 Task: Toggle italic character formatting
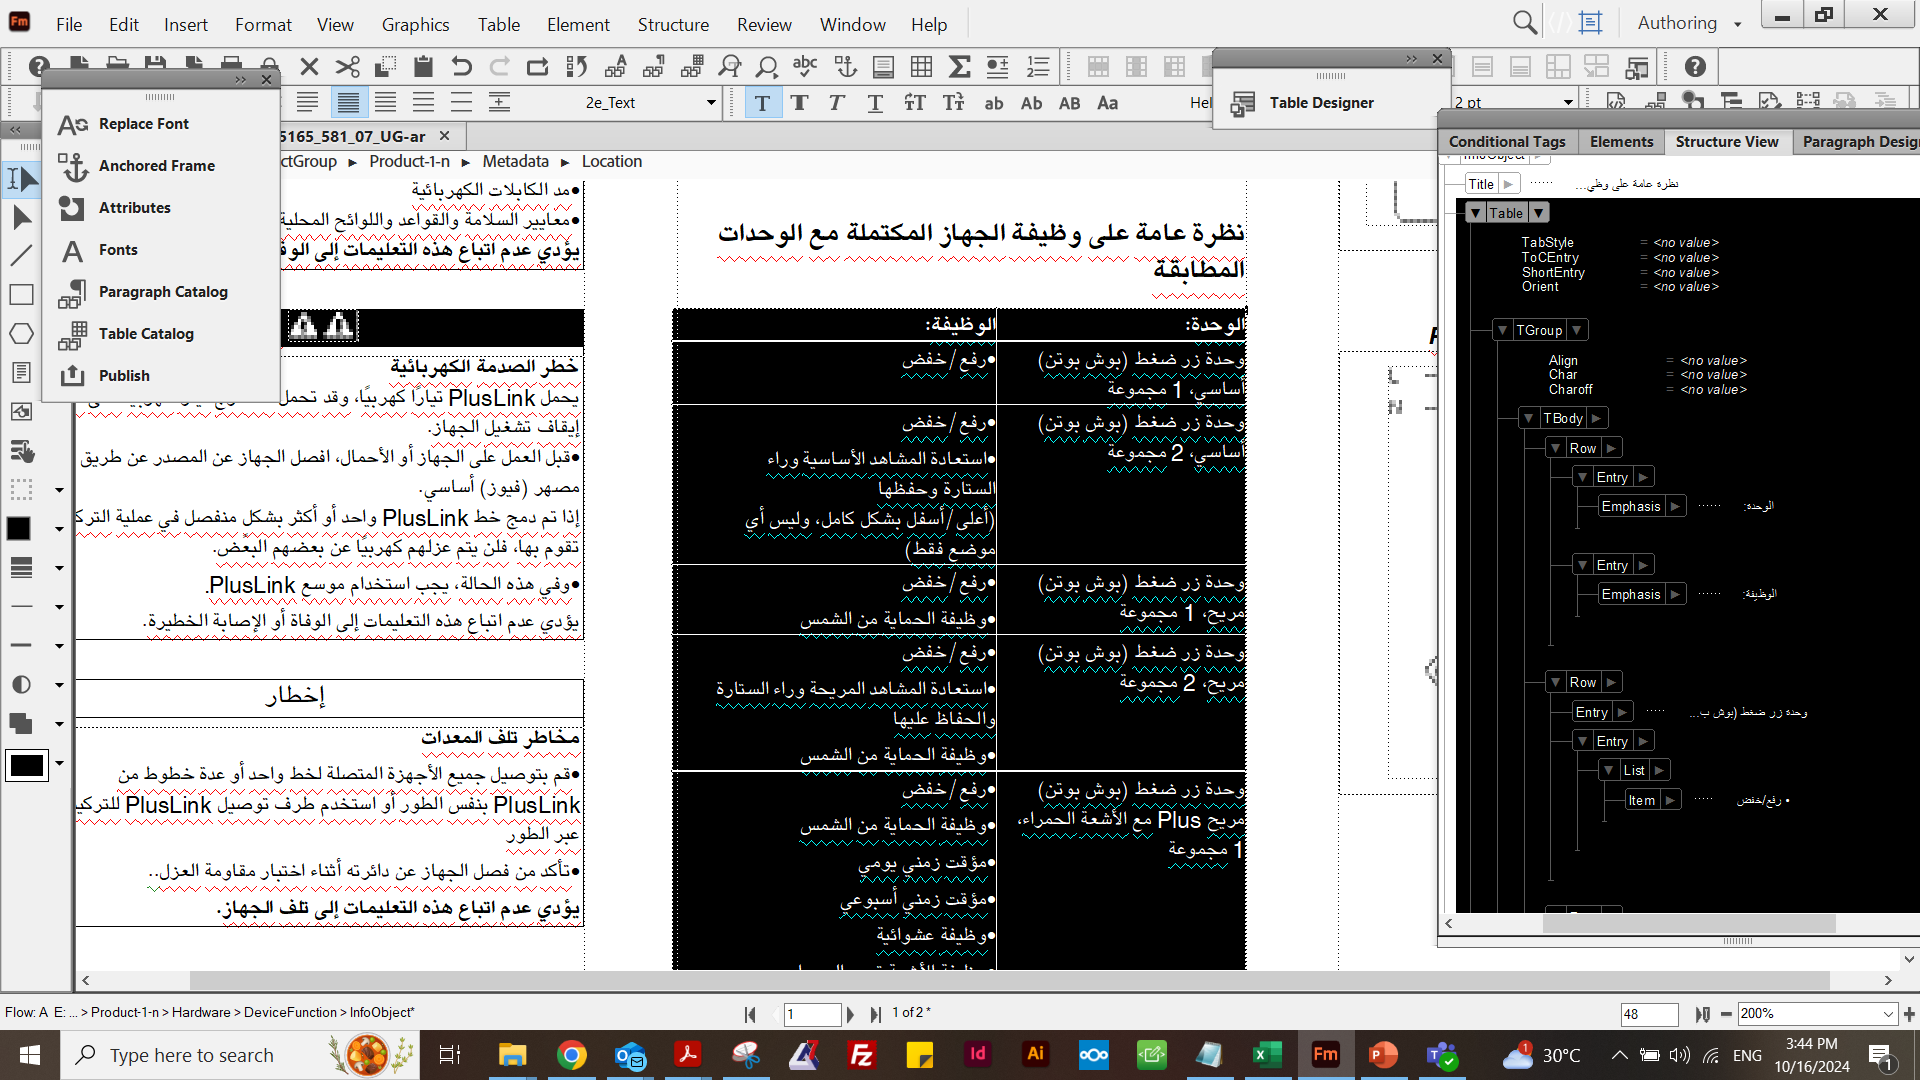835,102
